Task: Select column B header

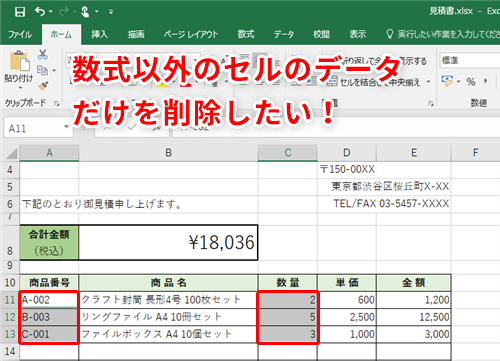Action: pos(168,153)
